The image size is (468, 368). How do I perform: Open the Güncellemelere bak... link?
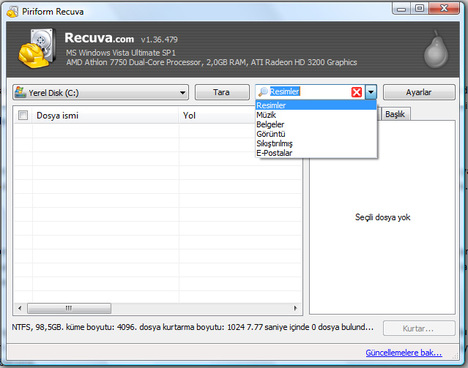(x=404, y=353)
